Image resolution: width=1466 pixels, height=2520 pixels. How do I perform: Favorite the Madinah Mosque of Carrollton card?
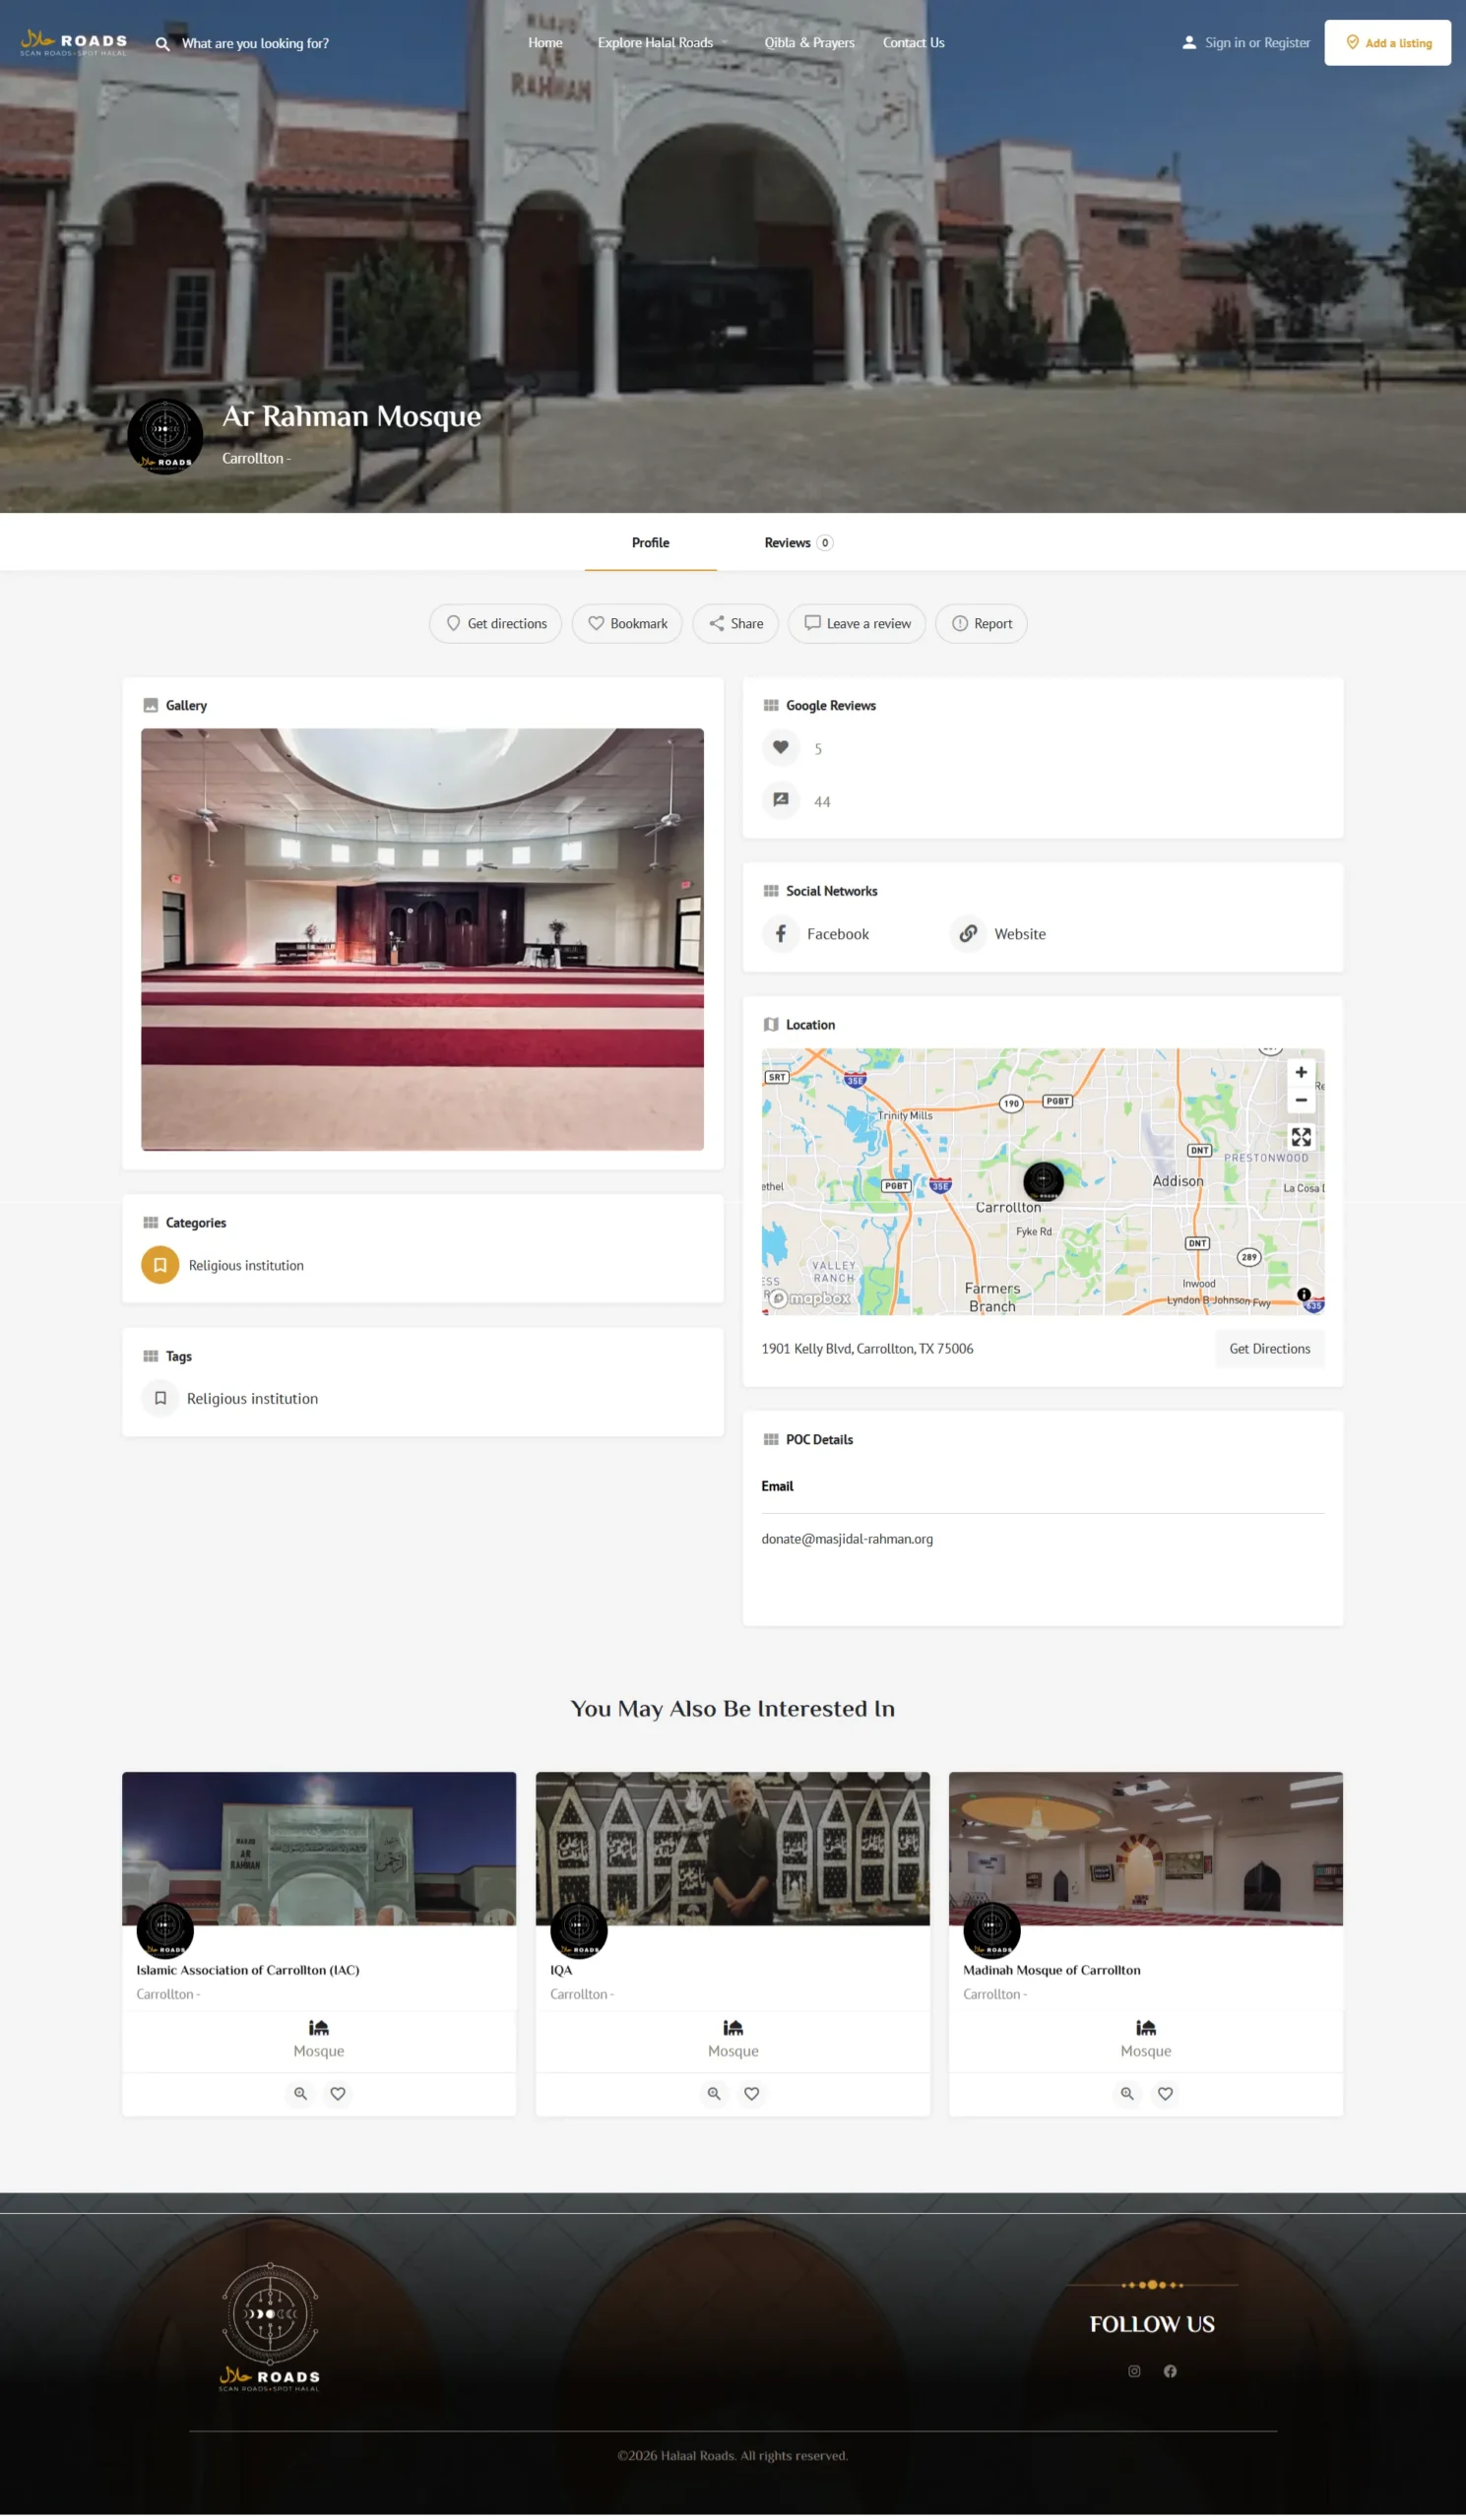pyautogui.click(x=1165, y=2093)
